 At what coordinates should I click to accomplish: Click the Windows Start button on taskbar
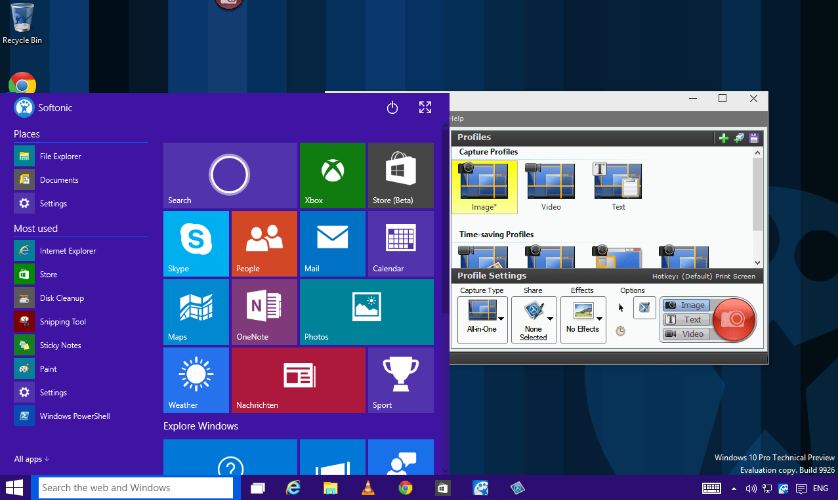[14, 488]
